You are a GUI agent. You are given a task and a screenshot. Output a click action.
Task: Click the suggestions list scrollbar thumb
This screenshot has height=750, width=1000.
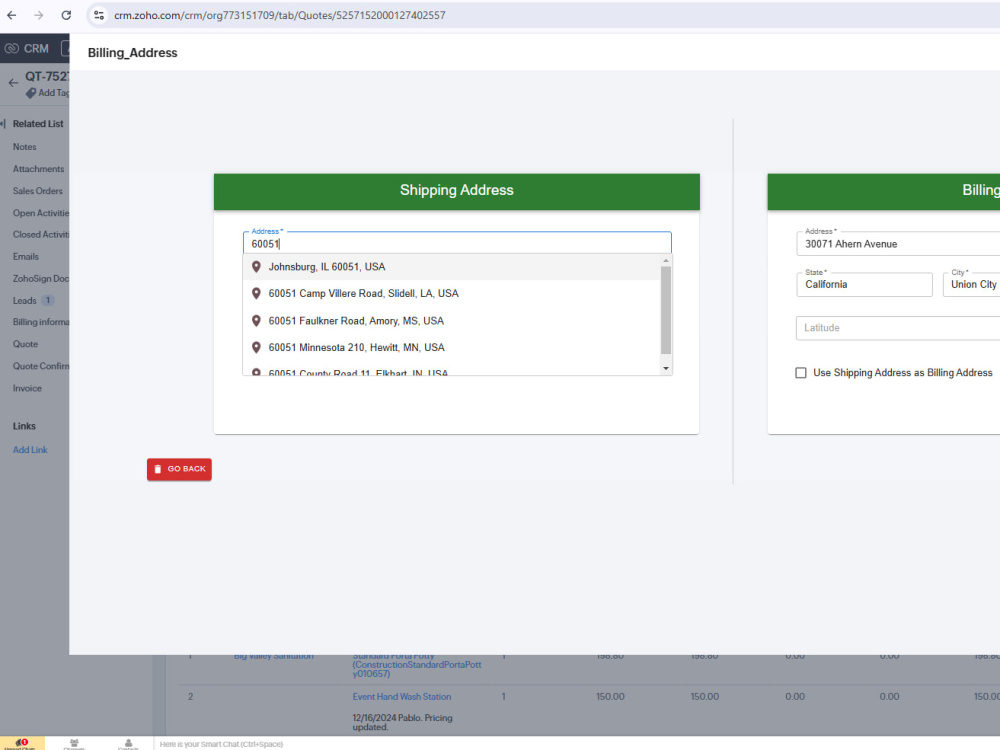click(666, 310)
